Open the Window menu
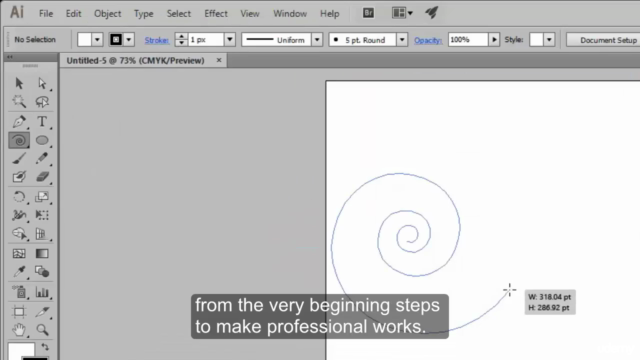640x360 pixels. click(290, 13)
